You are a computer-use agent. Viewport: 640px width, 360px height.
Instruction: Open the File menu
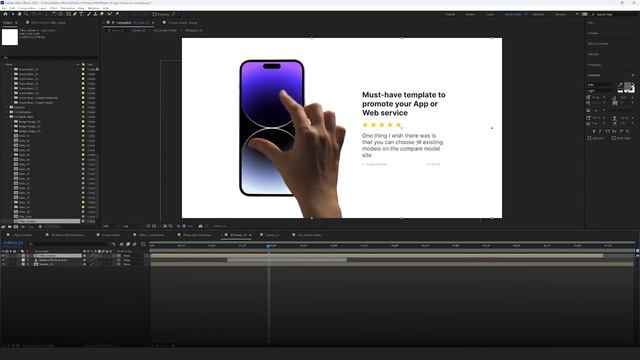[4, 8]
